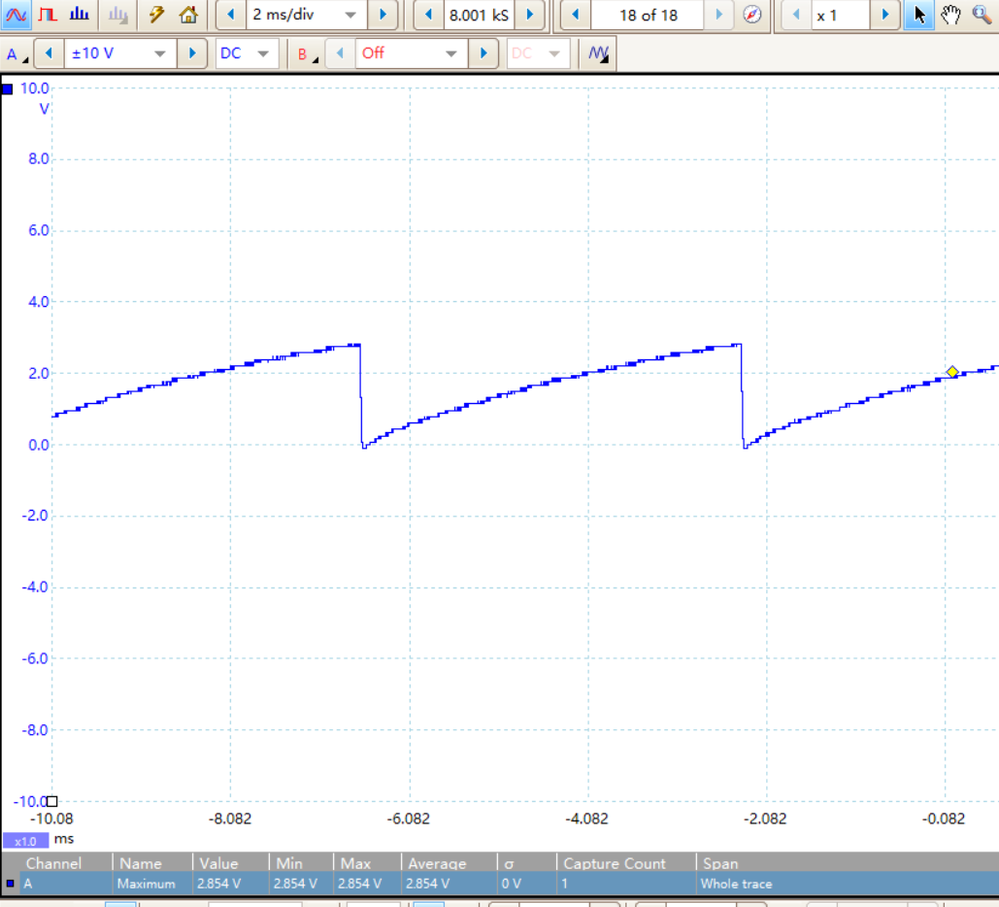Image resolution: width=999 pixels, height=907 pixels.
Task: Click the '18 of 18' buffer field
Action: click(x=648, y=15)
